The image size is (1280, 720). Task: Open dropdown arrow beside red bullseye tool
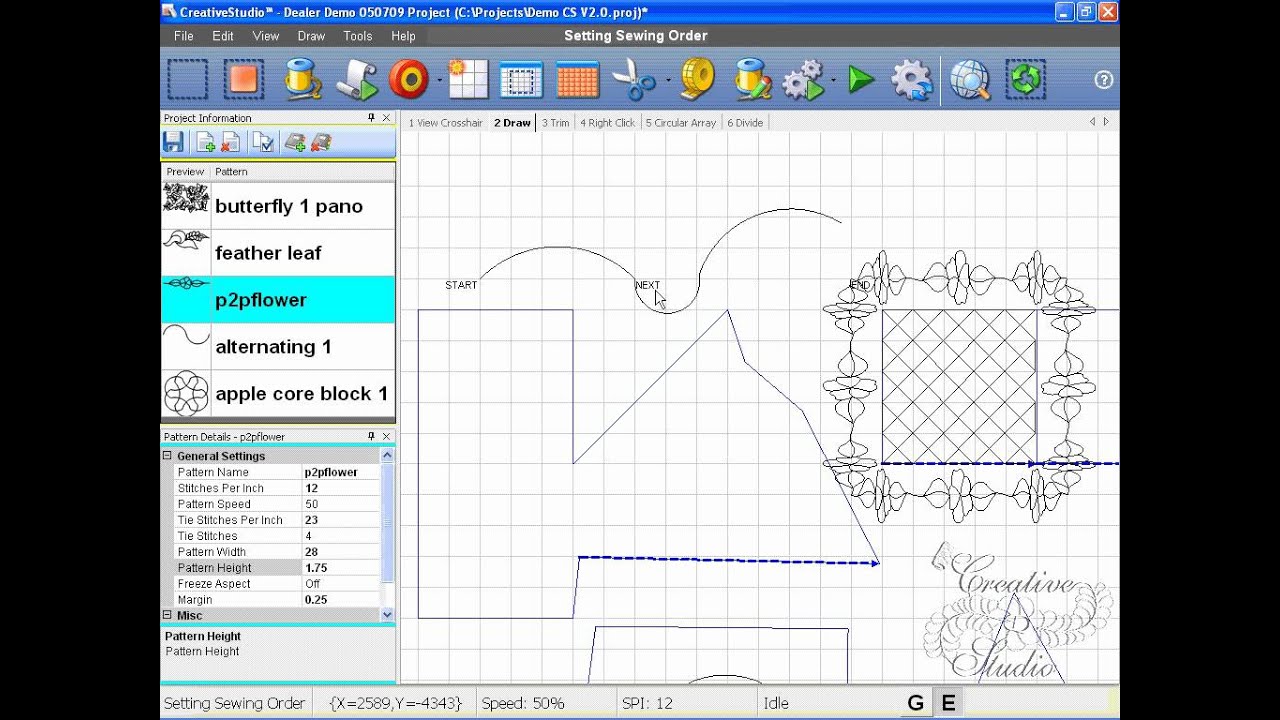click(x=439, y=81)
